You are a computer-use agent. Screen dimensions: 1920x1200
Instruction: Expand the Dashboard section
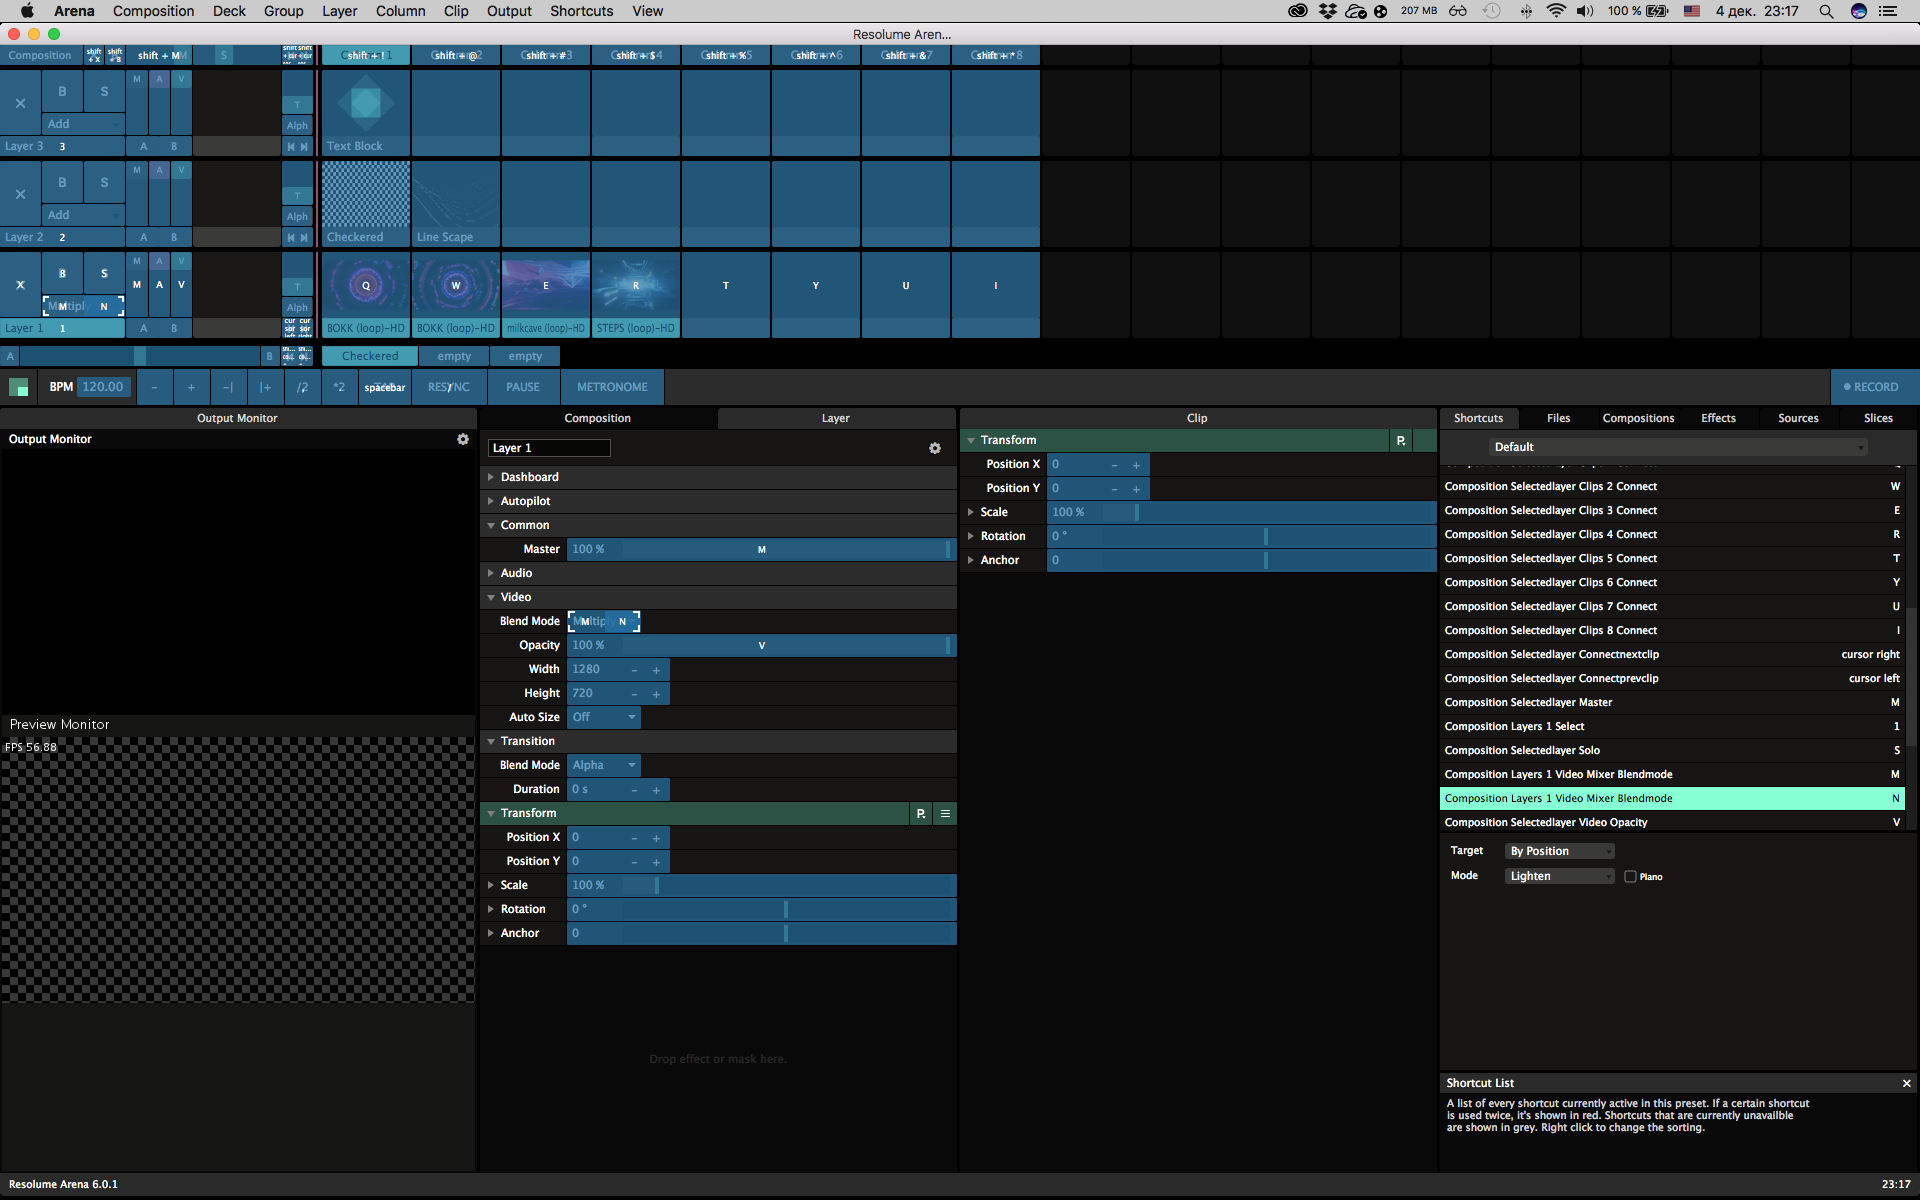pyautogui.click(x=529, y=477)
